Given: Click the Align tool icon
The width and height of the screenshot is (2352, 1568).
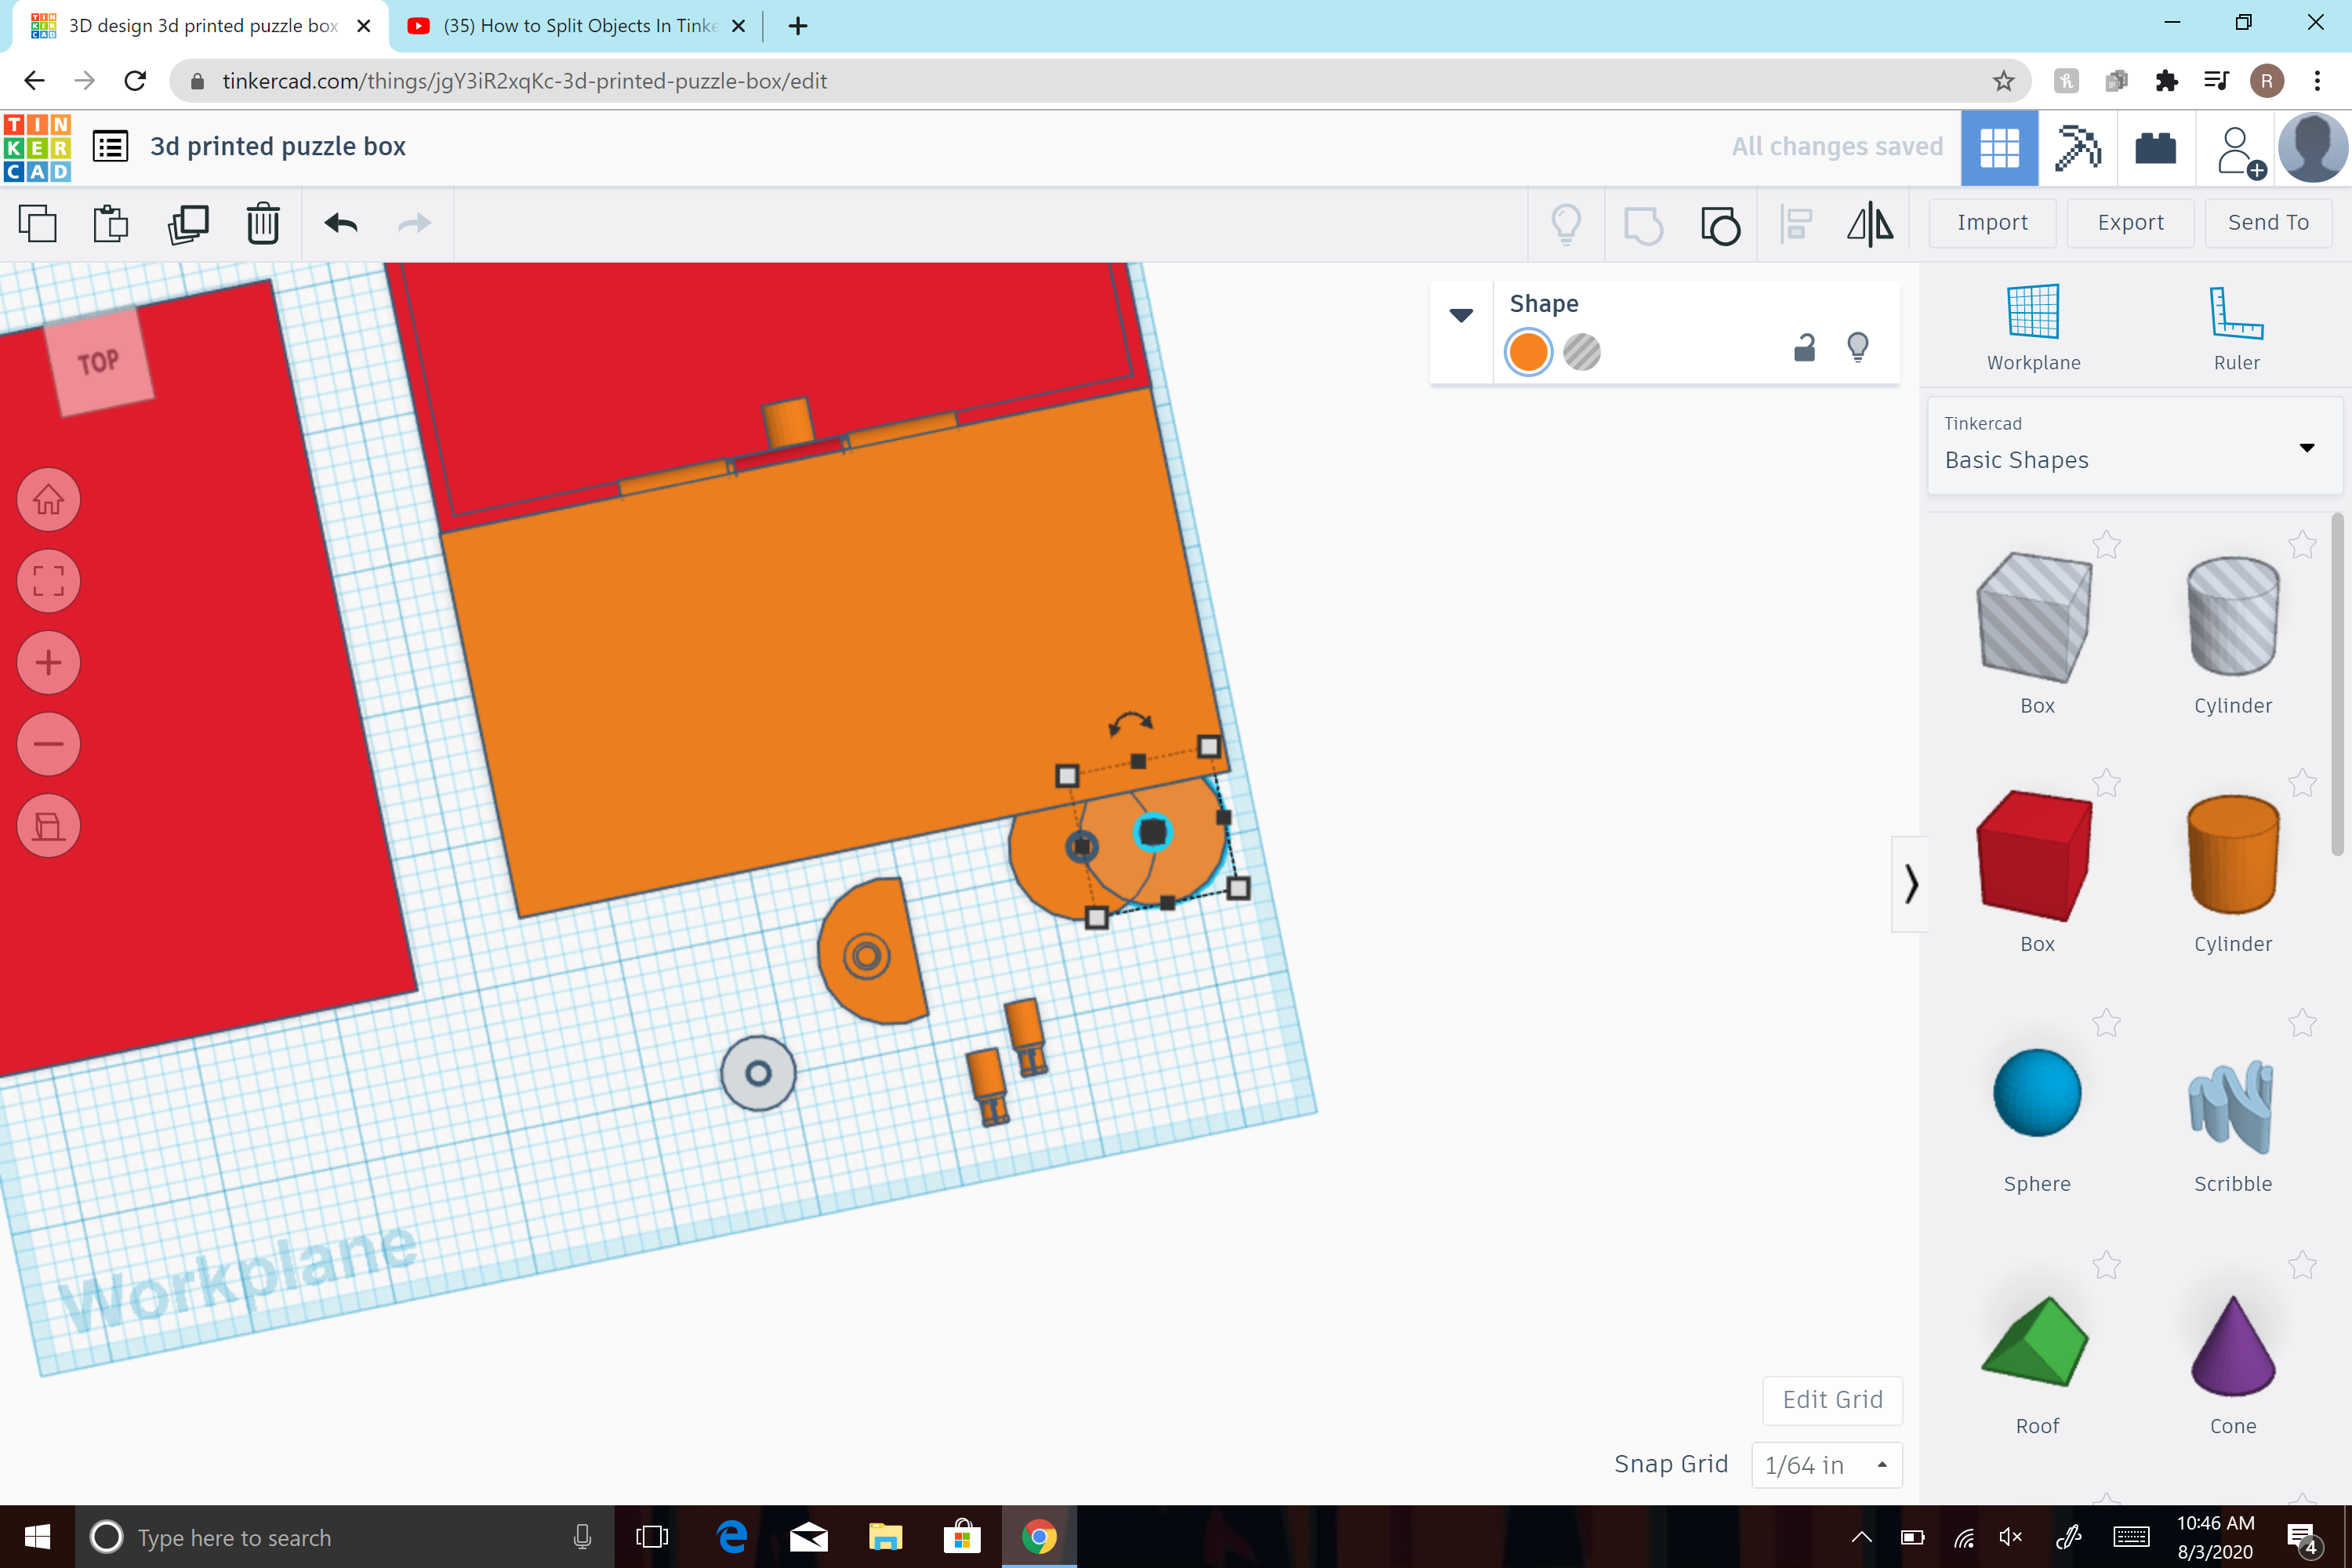Looking at the screenshot, I should coord(1796,223).
